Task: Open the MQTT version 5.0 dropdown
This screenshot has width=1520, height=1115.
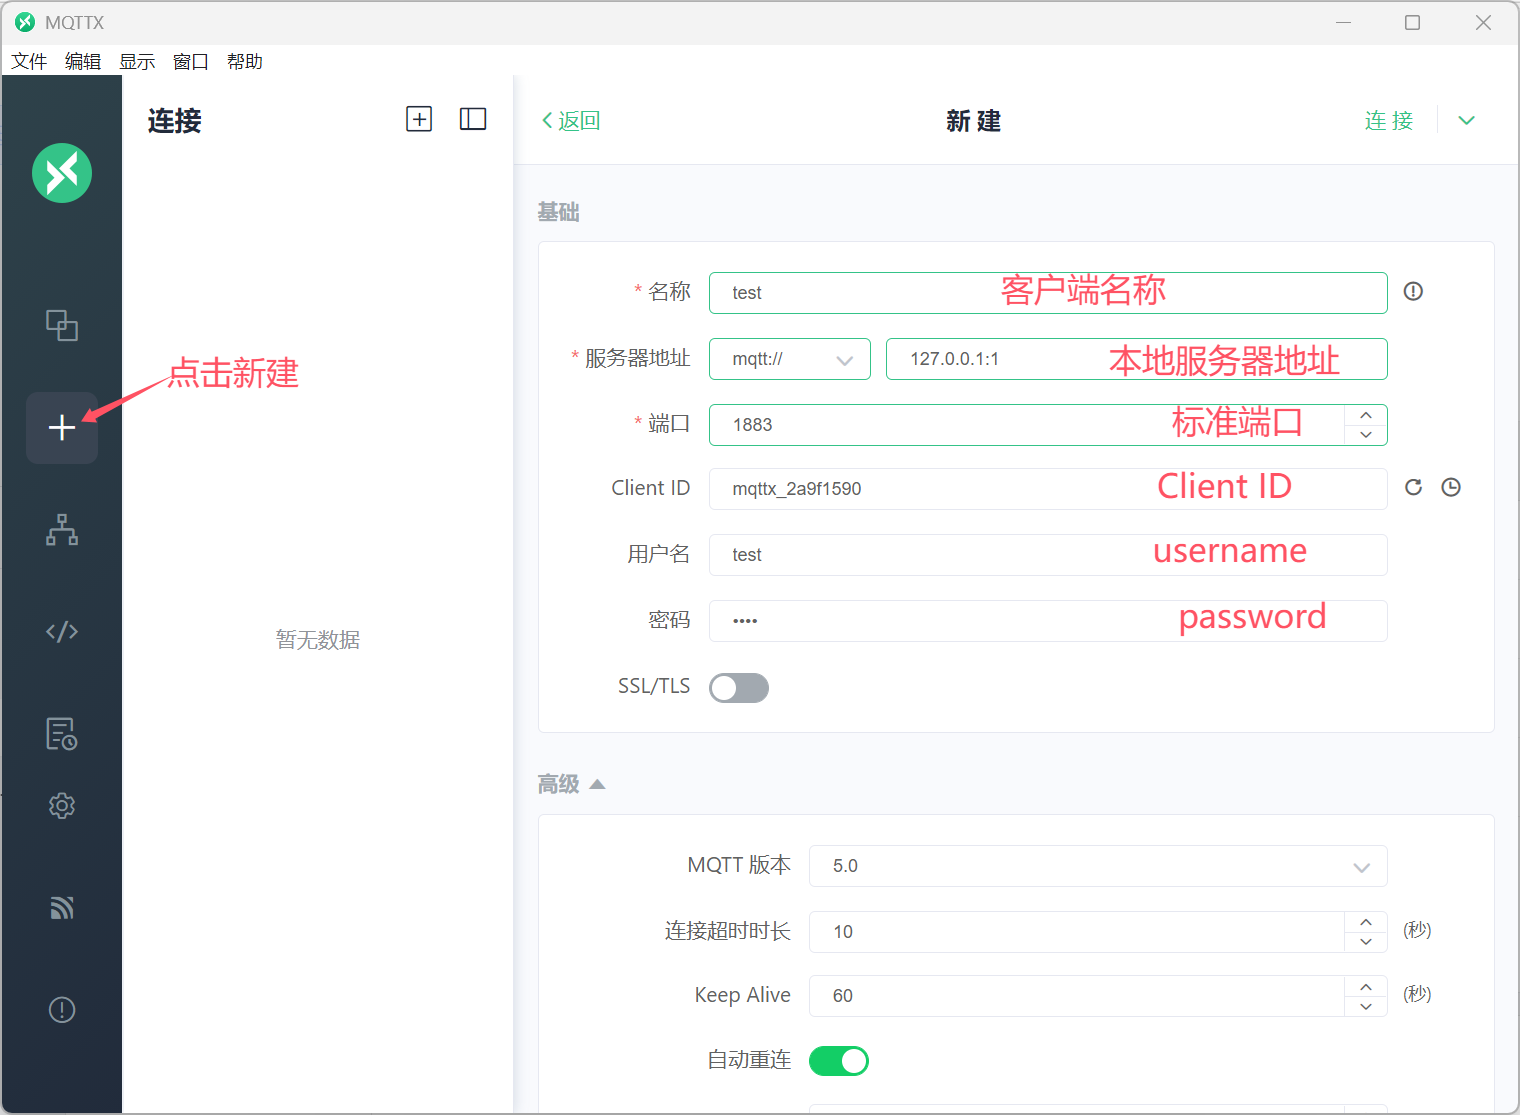Action: click(1098, 866)
